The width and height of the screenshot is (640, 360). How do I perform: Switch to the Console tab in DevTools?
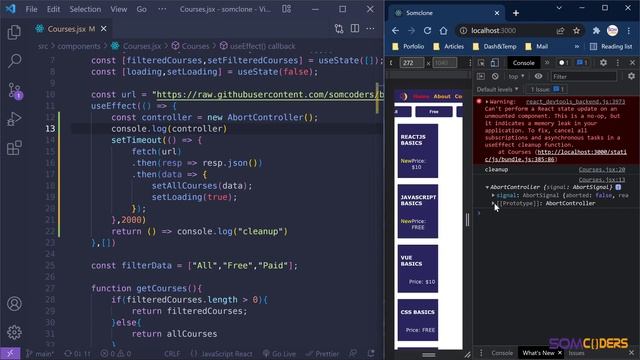523,63
